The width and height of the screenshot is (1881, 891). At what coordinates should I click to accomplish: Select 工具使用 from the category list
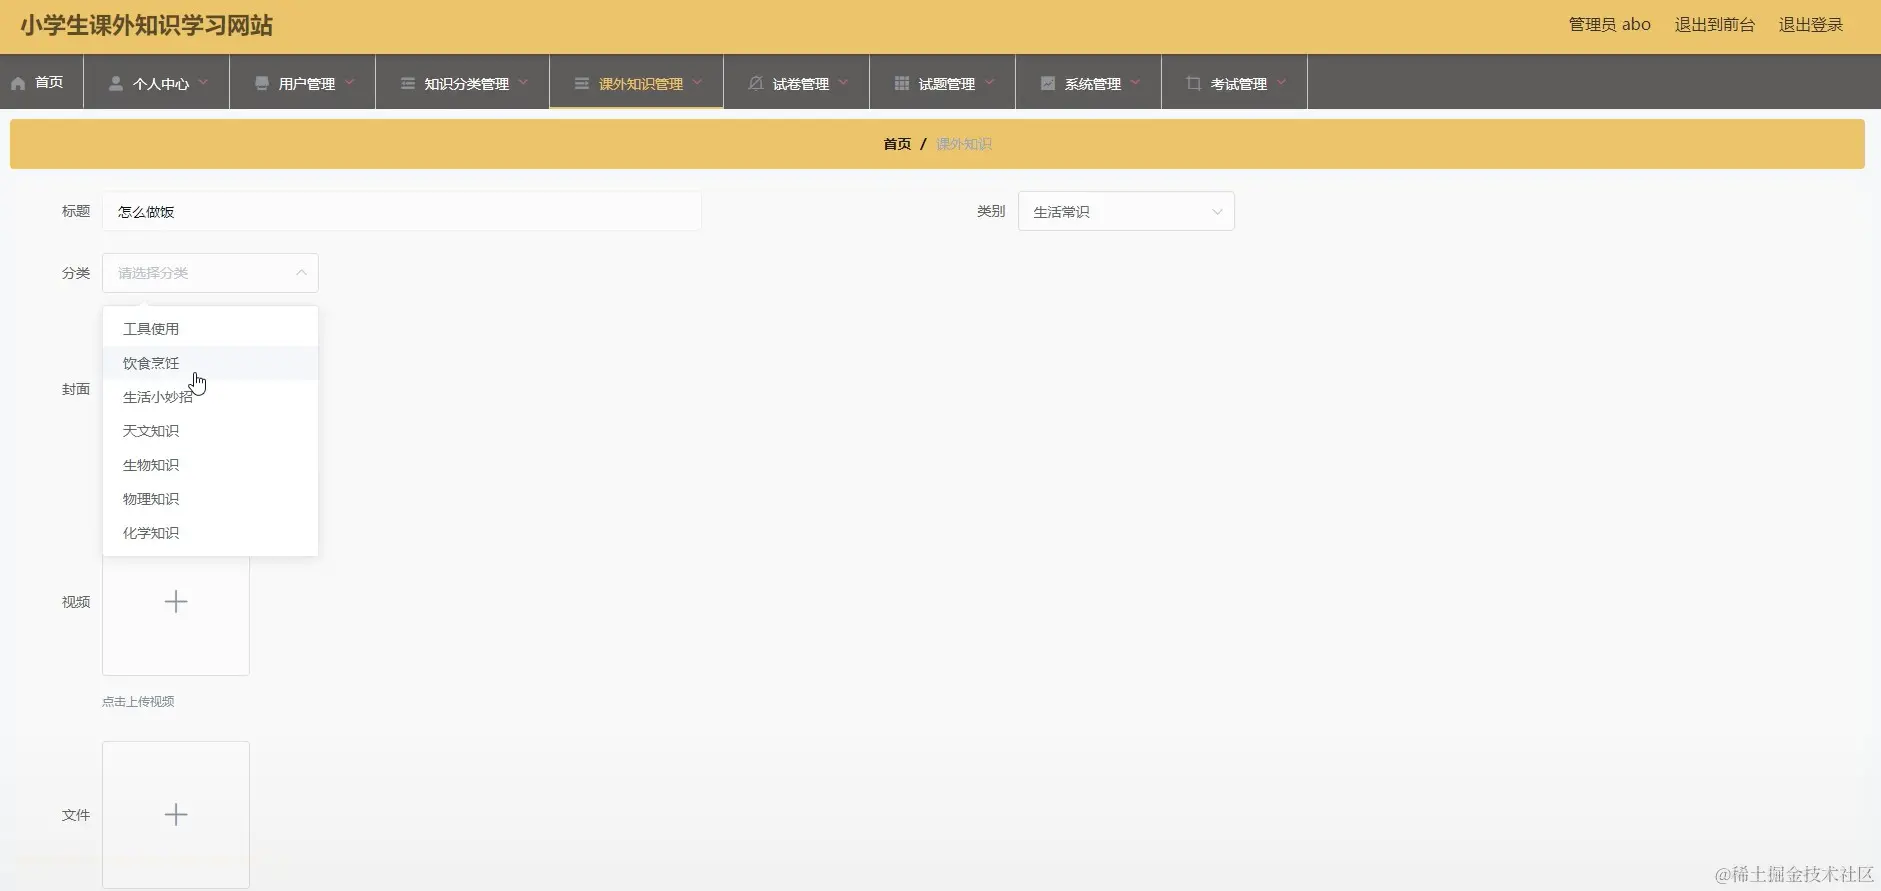tap(210, 329)
